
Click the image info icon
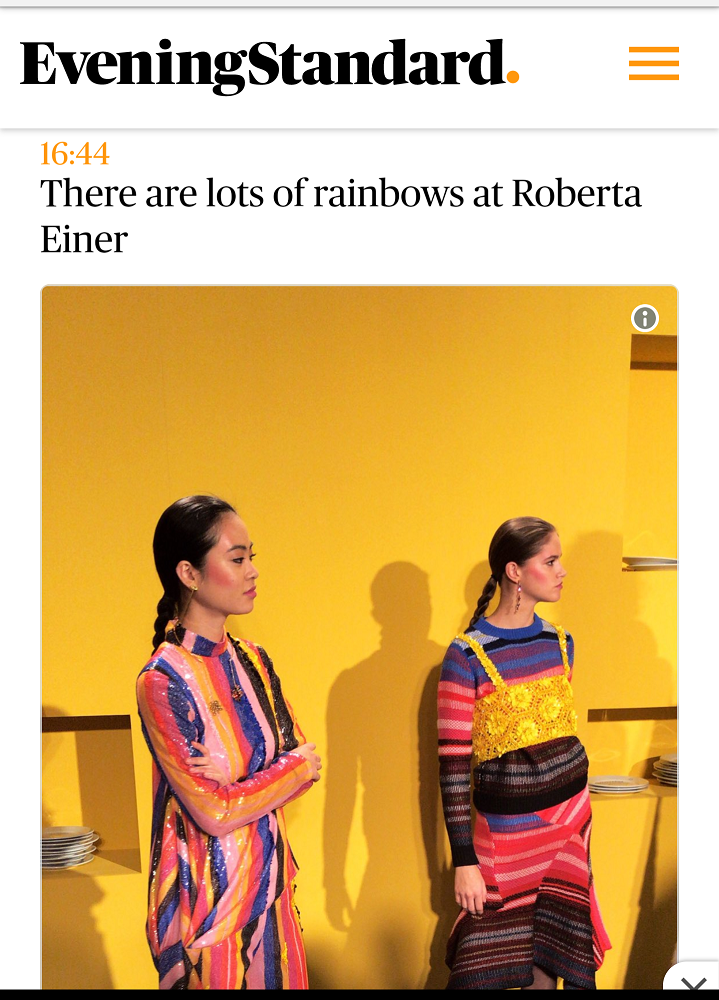click(644, 318)
